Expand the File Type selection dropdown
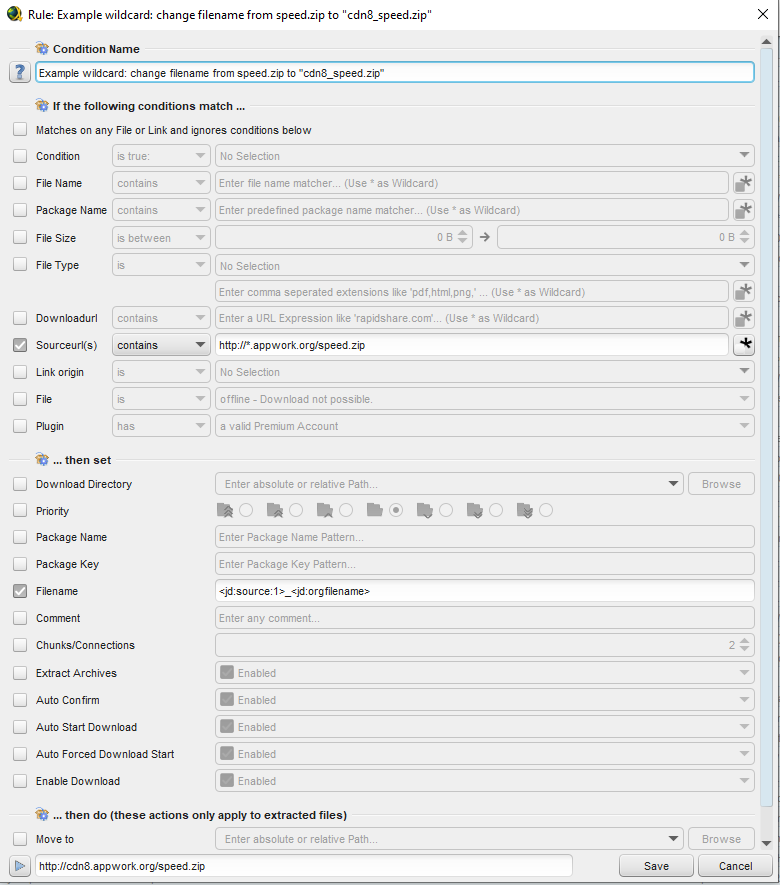Viewport: 780px width, 885px height. click(x=484, y=266)
